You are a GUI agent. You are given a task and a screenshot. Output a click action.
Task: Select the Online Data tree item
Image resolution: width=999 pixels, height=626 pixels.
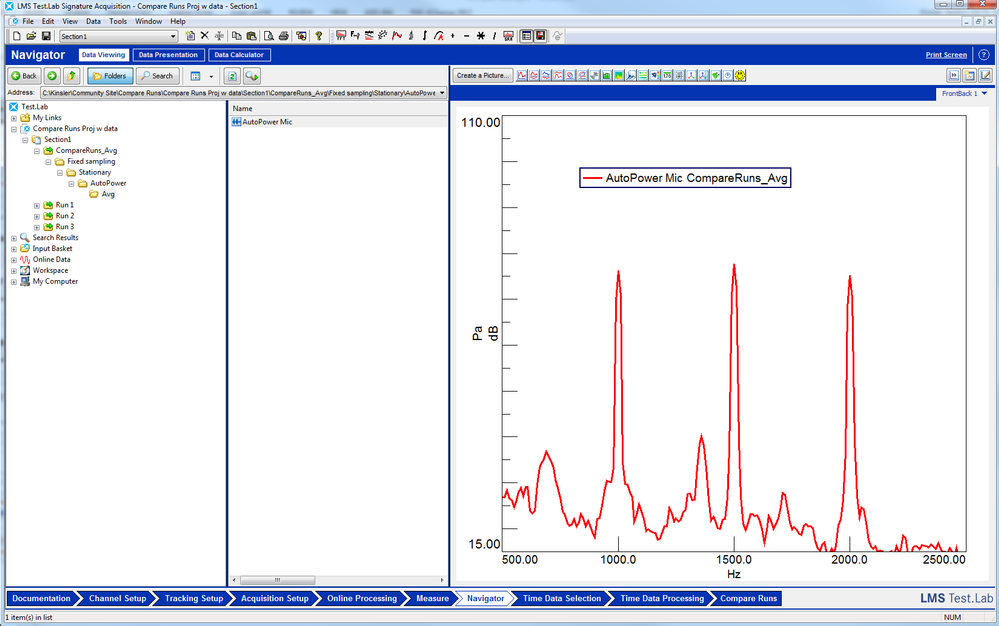52,259
